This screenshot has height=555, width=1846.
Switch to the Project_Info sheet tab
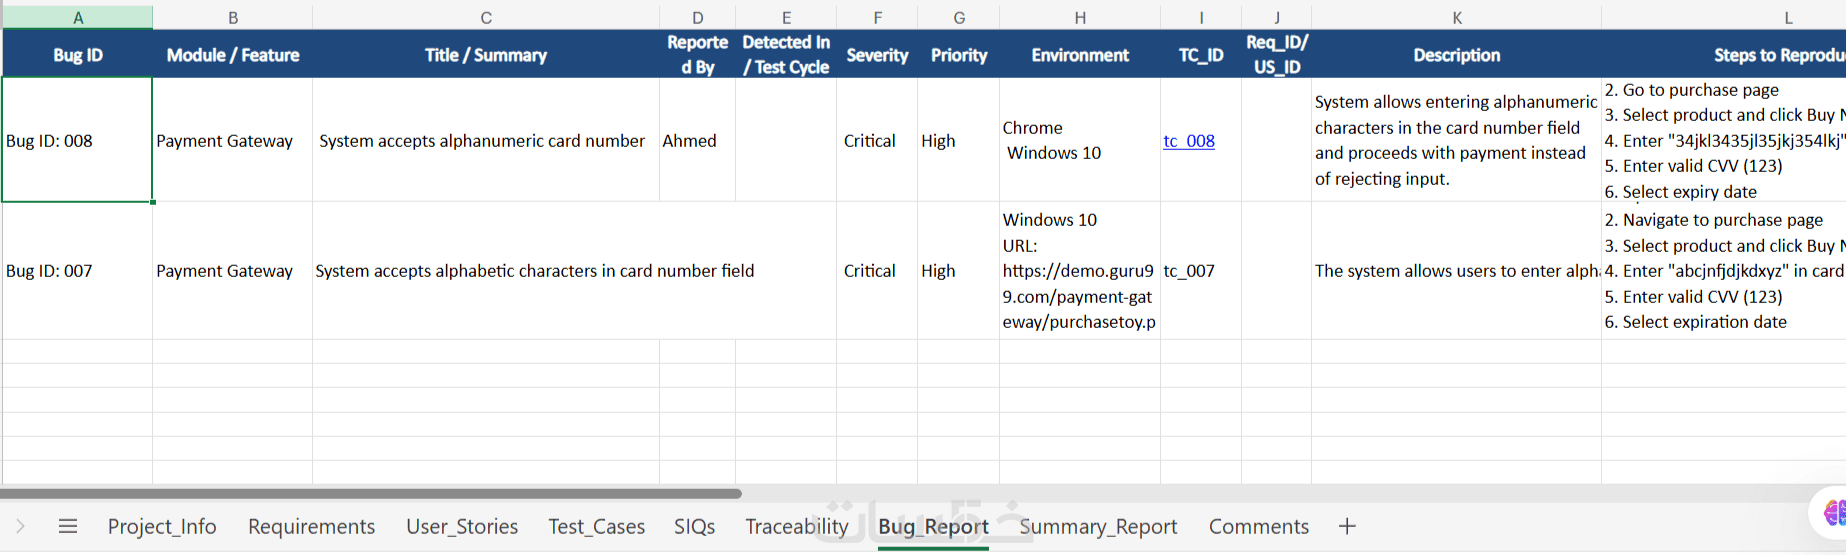162,526
